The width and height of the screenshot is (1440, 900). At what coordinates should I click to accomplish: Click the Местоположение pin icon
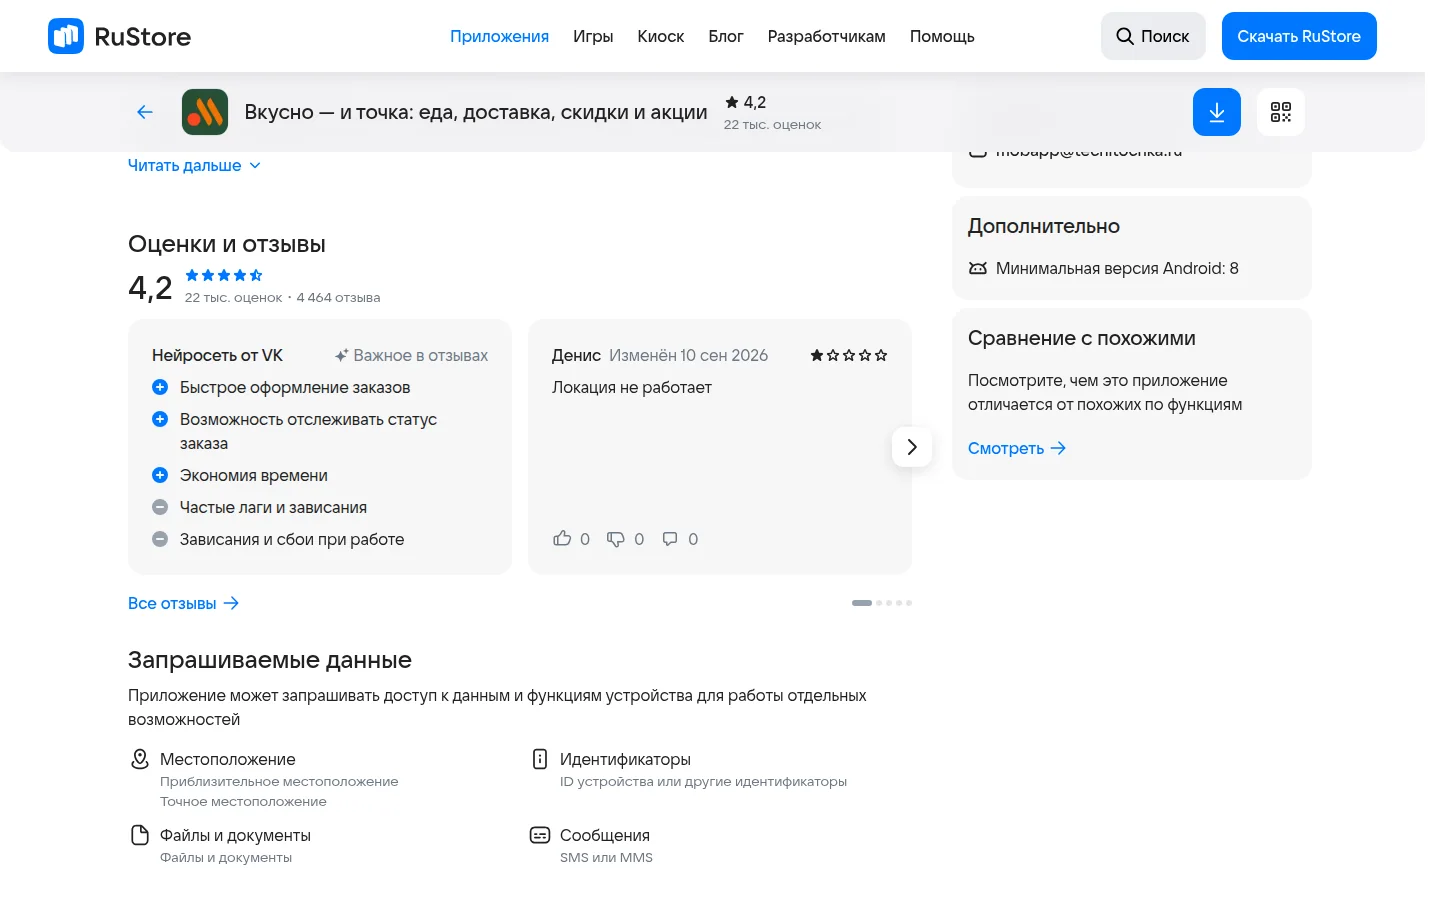140,759
